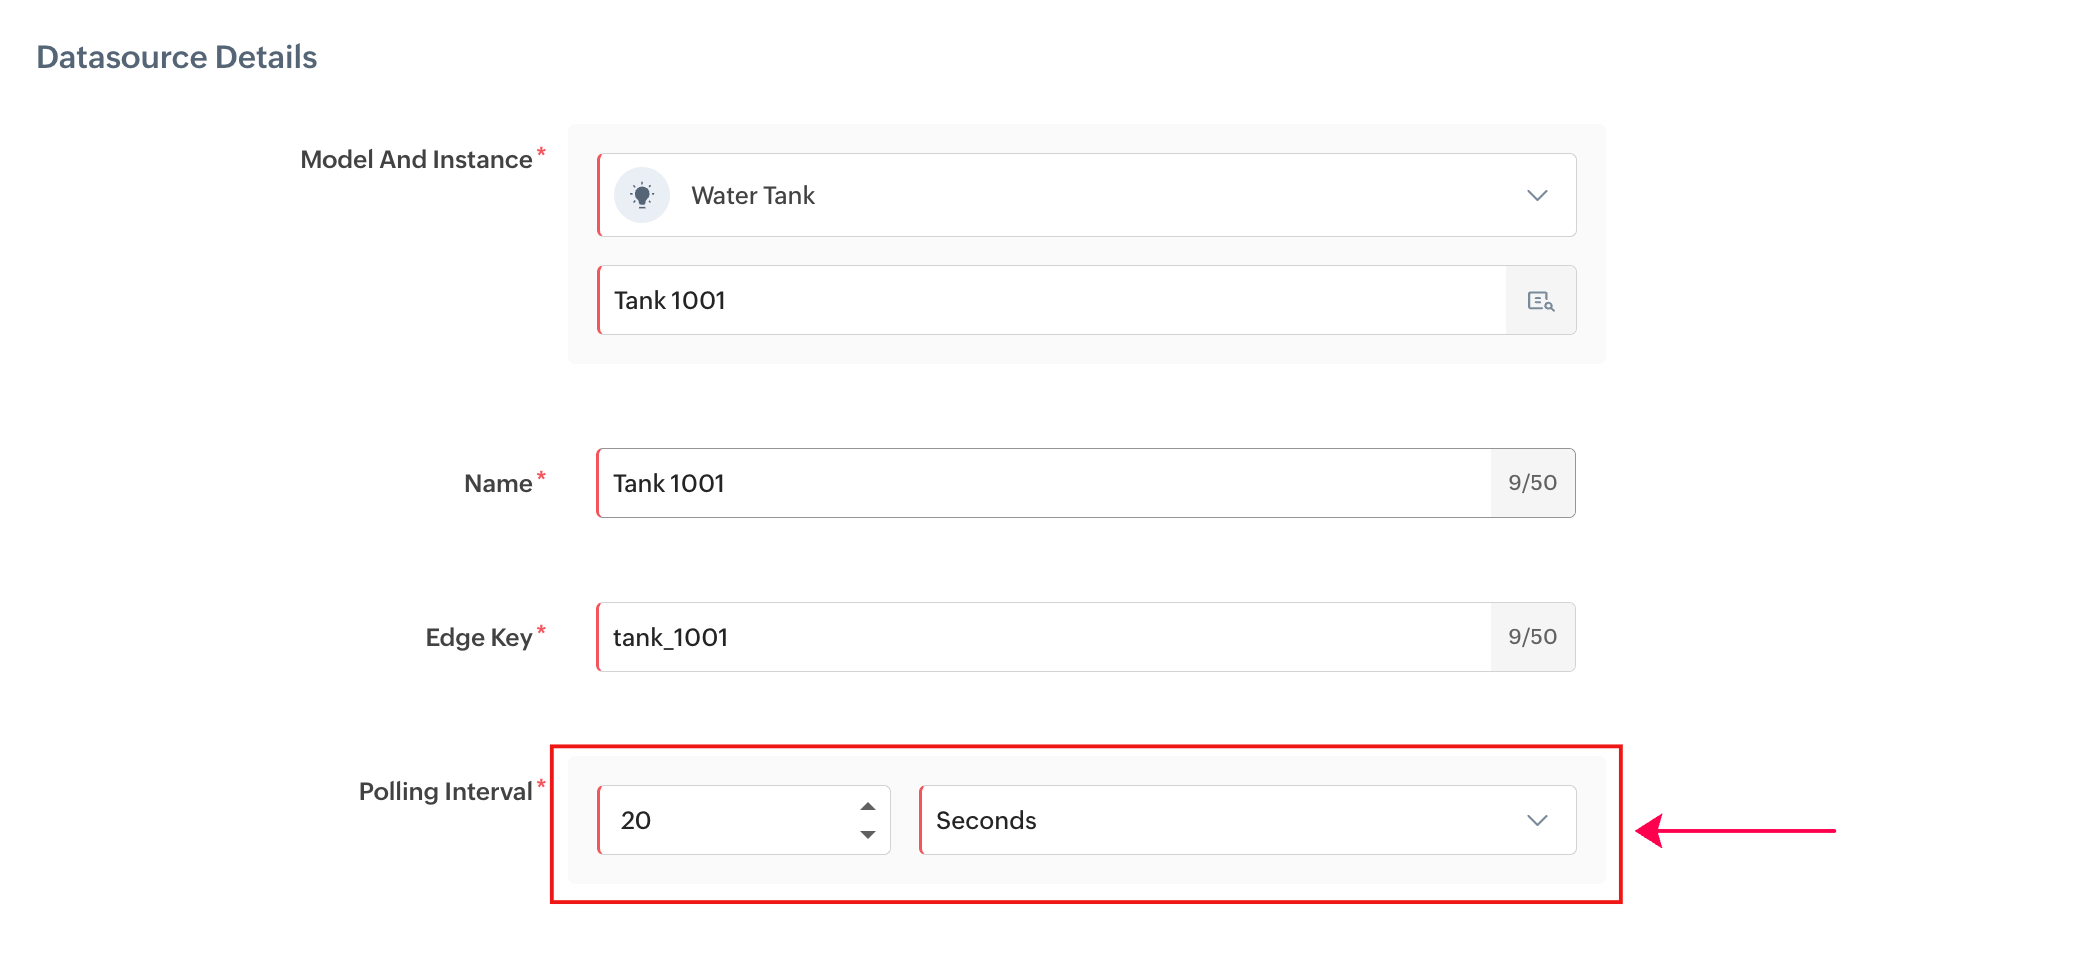Viewport: 2094px width, 954px height.
Task: Click the Edge Key label
Action: pos(479,637)
